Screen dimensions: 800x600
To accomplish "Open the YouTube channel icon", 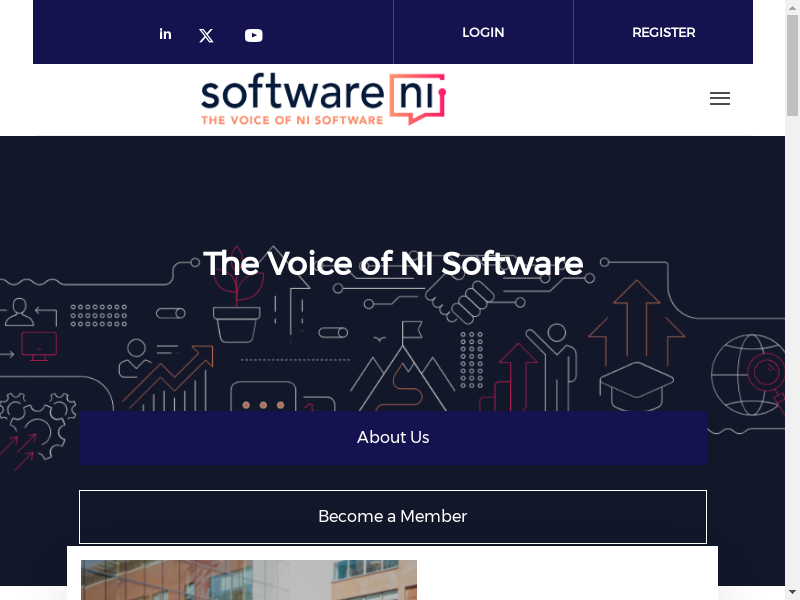I will (x=254, y=35).
